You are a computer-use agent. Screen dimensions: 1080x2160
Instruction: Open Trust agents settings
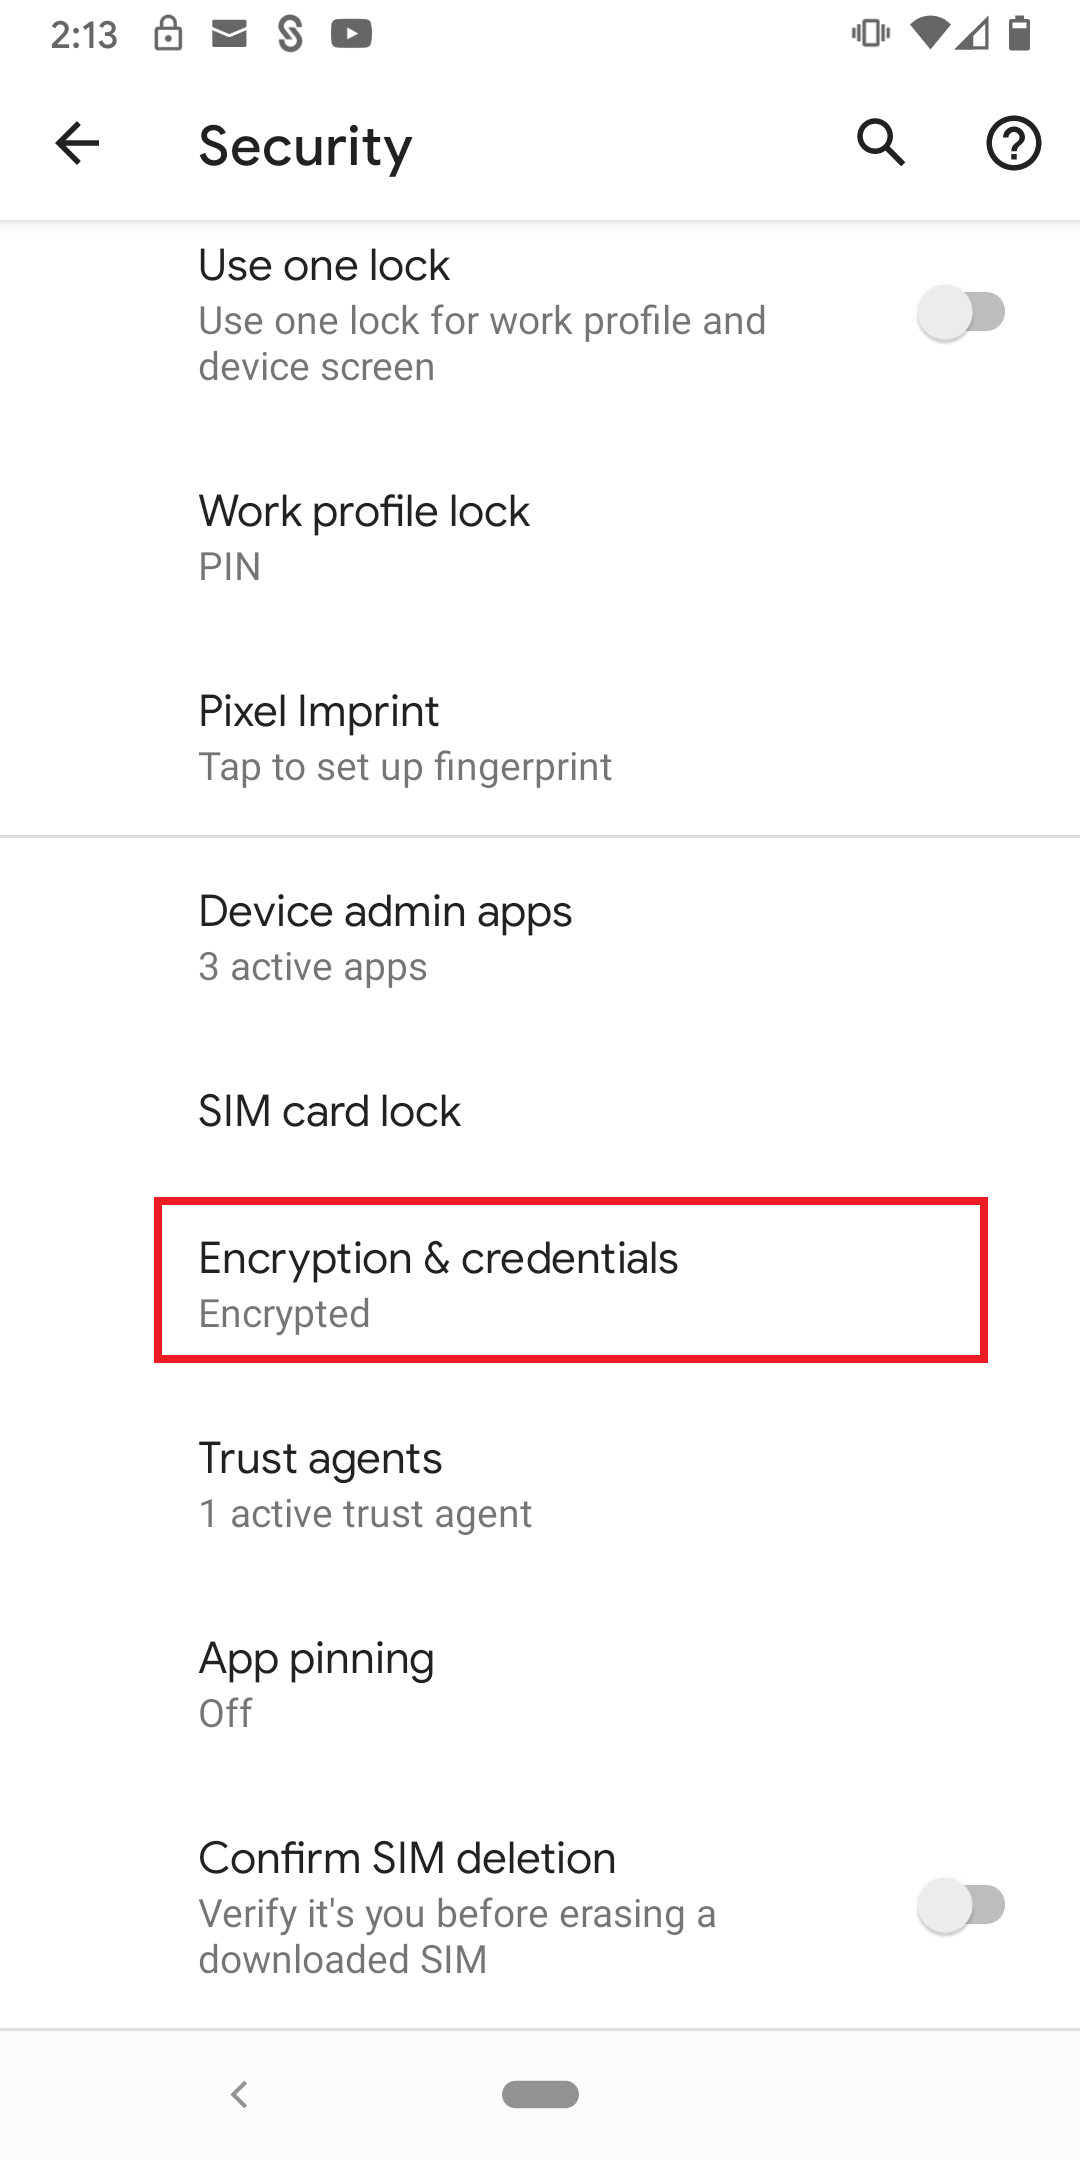pos(540,1485)
